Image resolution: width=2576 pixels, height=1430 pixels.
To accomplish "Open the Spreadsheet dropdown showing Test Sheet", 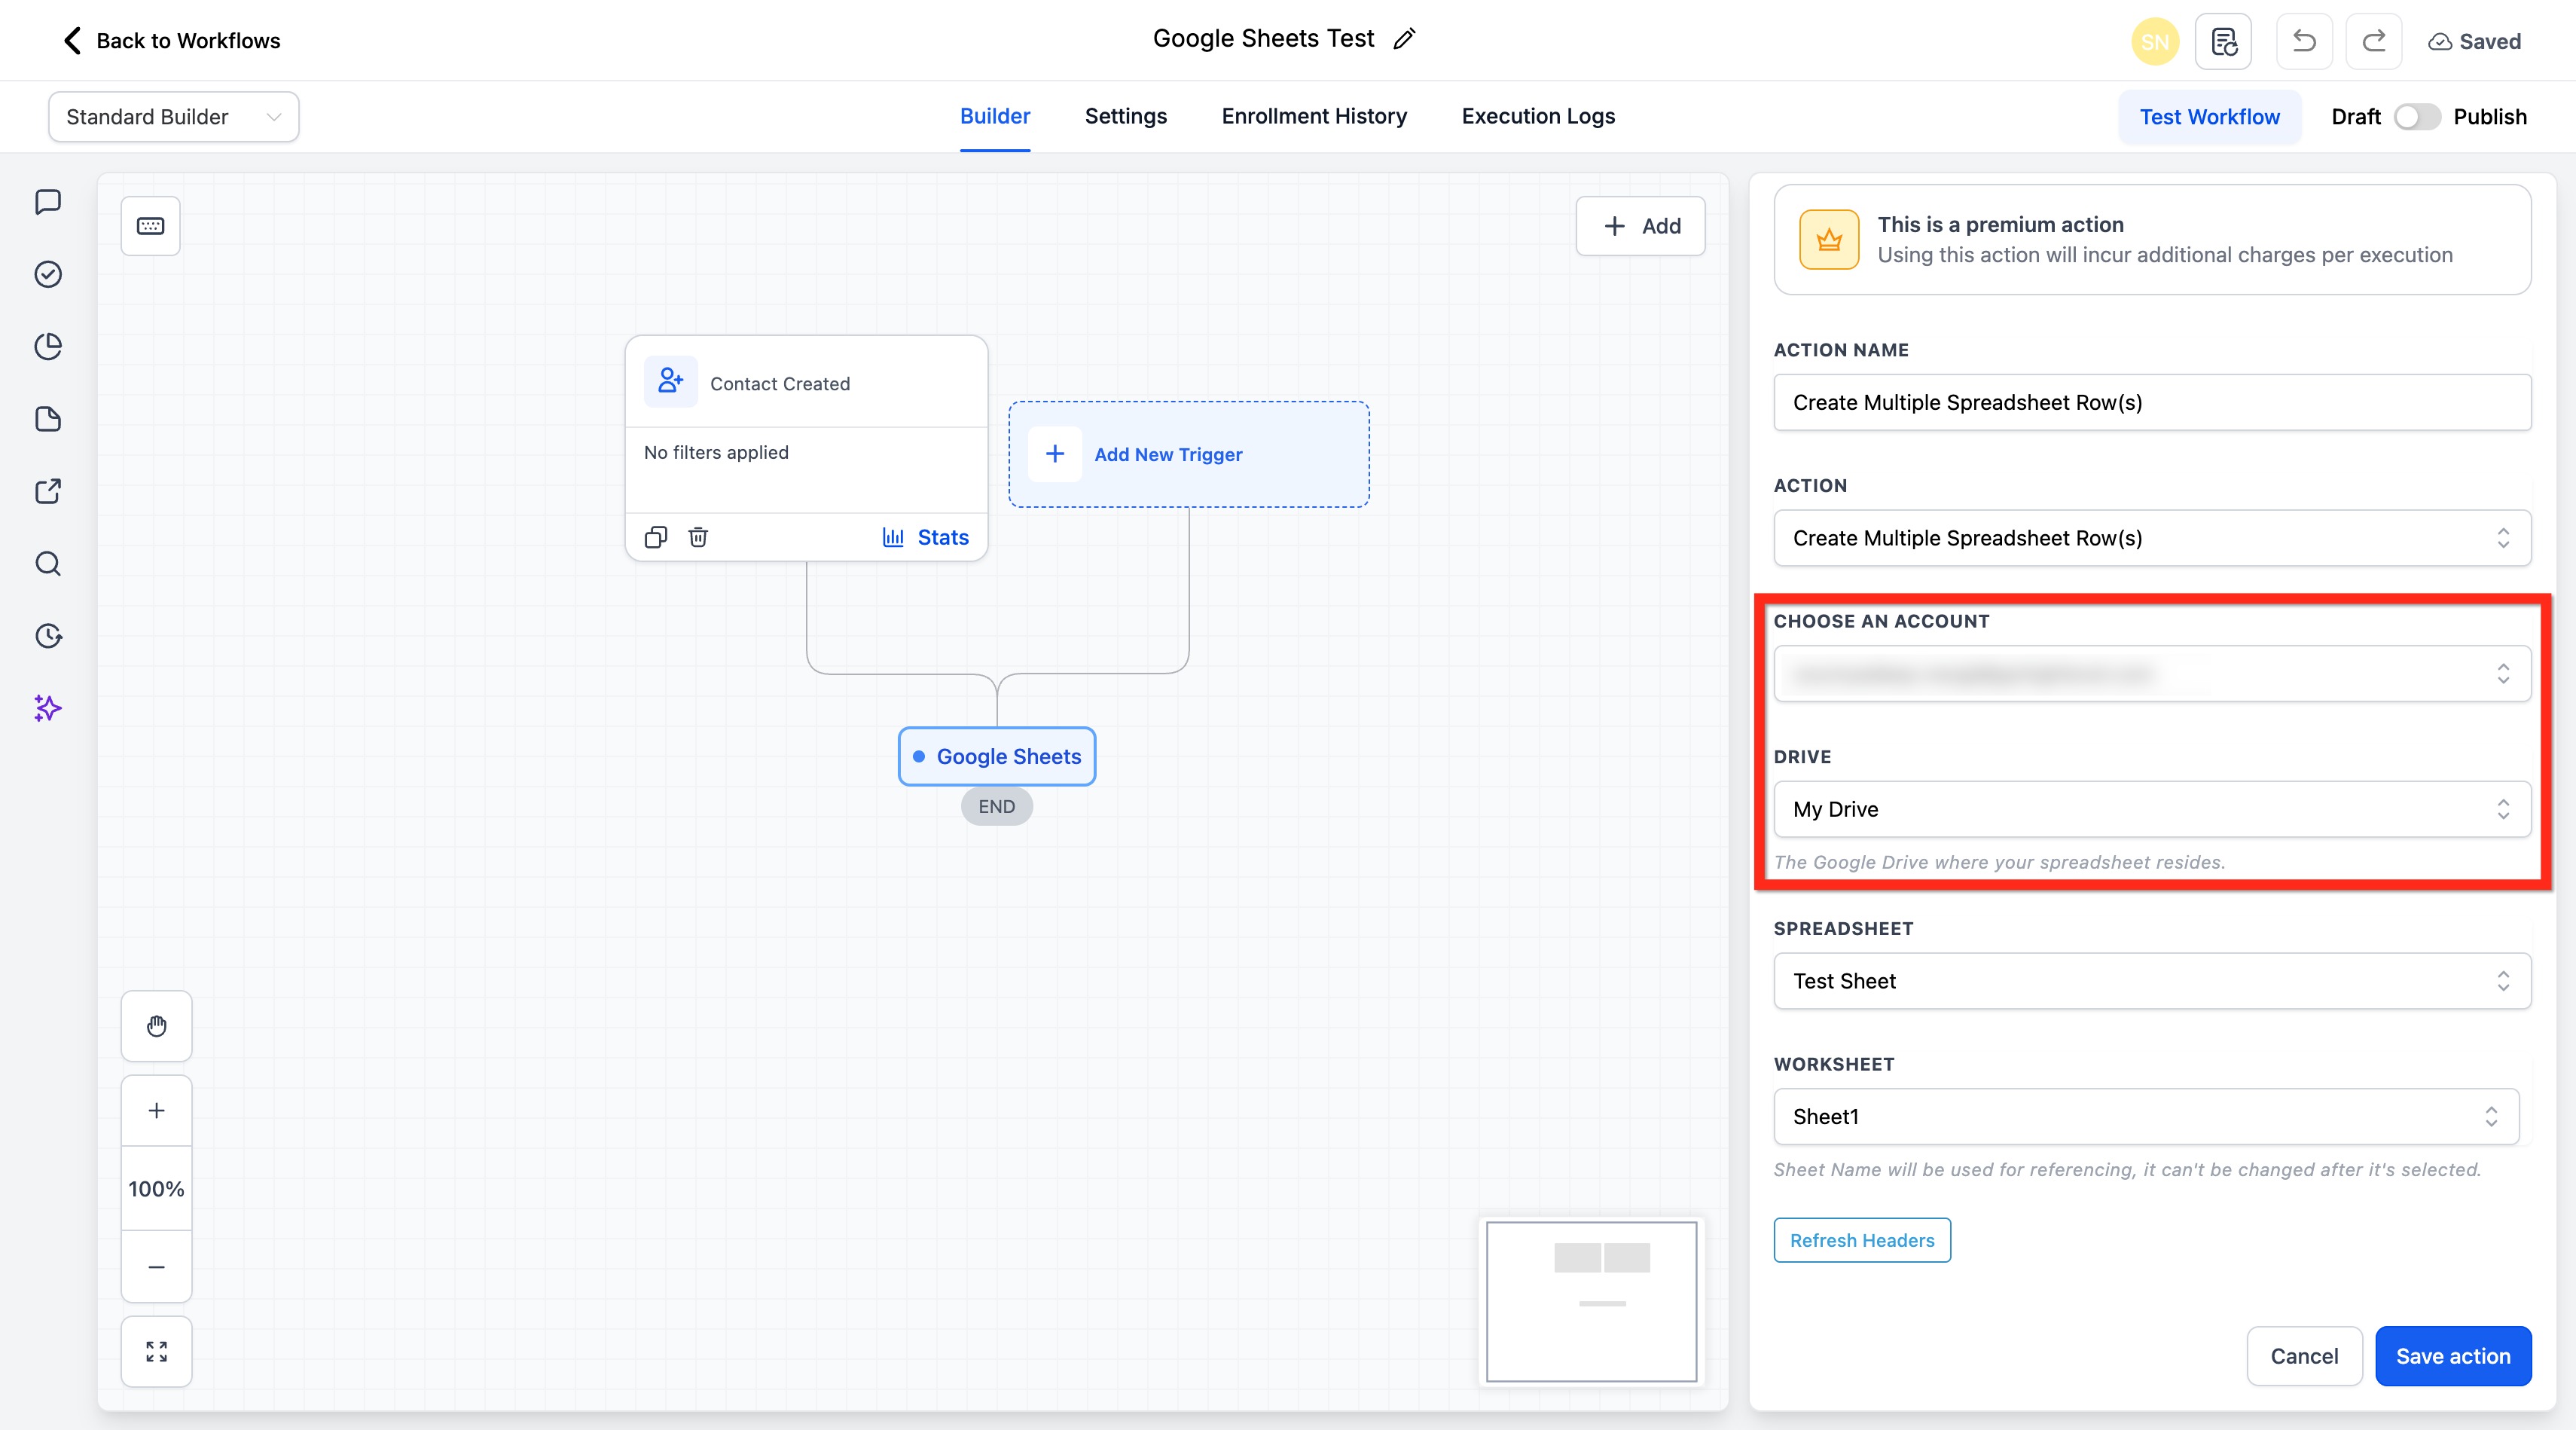I will click(2151, 980).
